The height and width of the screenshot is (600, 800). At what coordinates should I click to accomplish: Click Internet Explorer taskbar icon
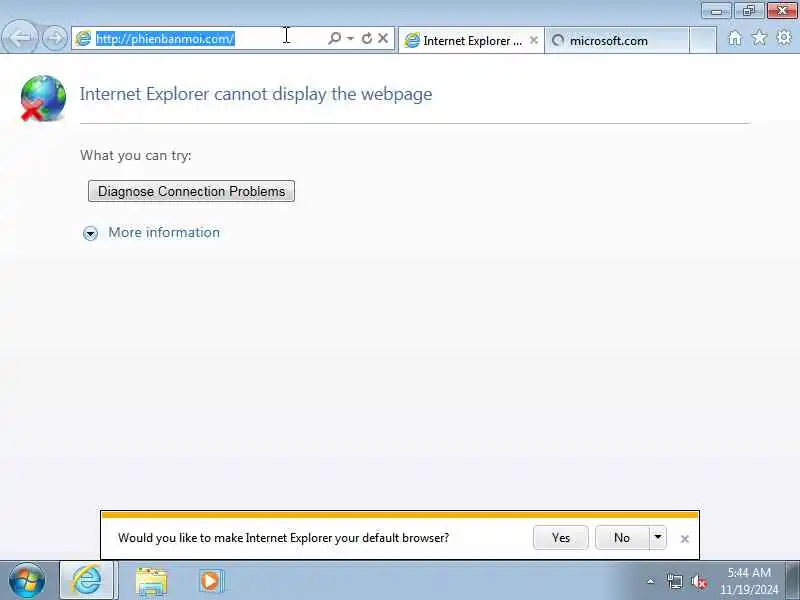tap(87, 580)
